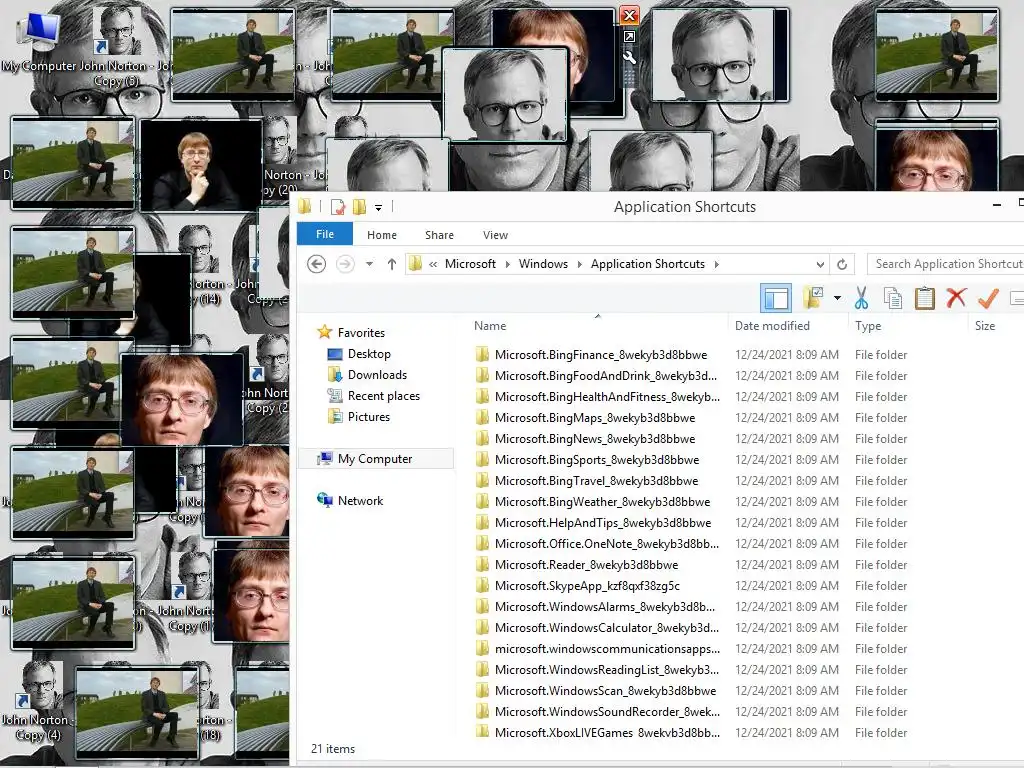The image size is (1024, 768).
Task: Click folder icon of Microsoft.WindowsSoundRecorder row
Action: 482,712
